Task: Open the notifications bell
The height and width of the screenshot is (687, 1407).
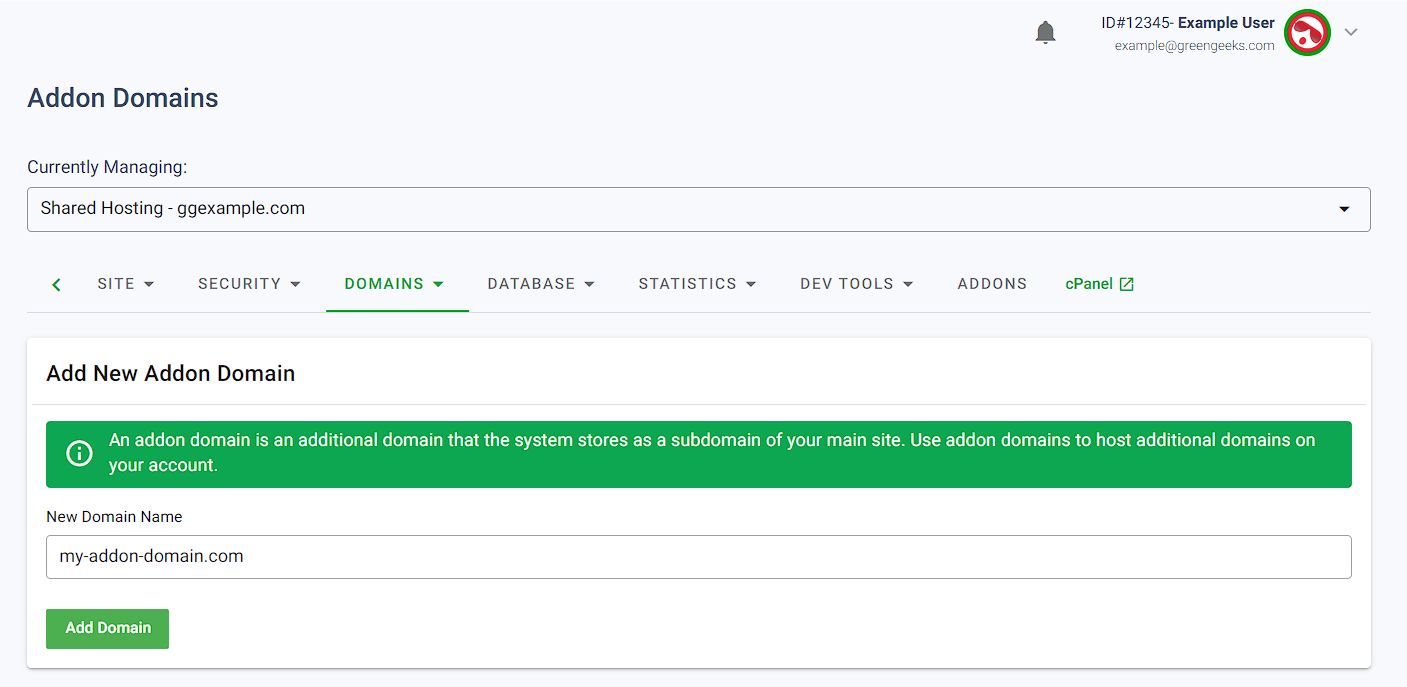Action: (x=1045, y=33)
